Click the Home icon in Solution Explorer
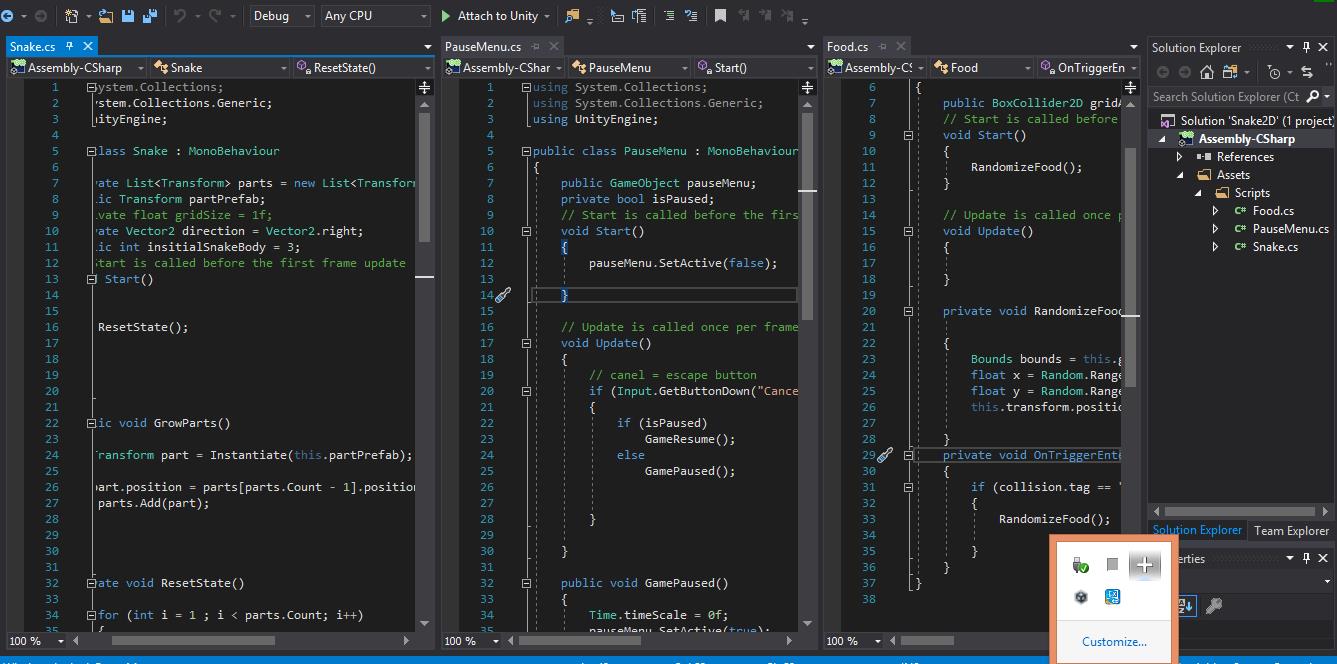The height and width of the screenshot is (664, 1337). click(1207, 72)
